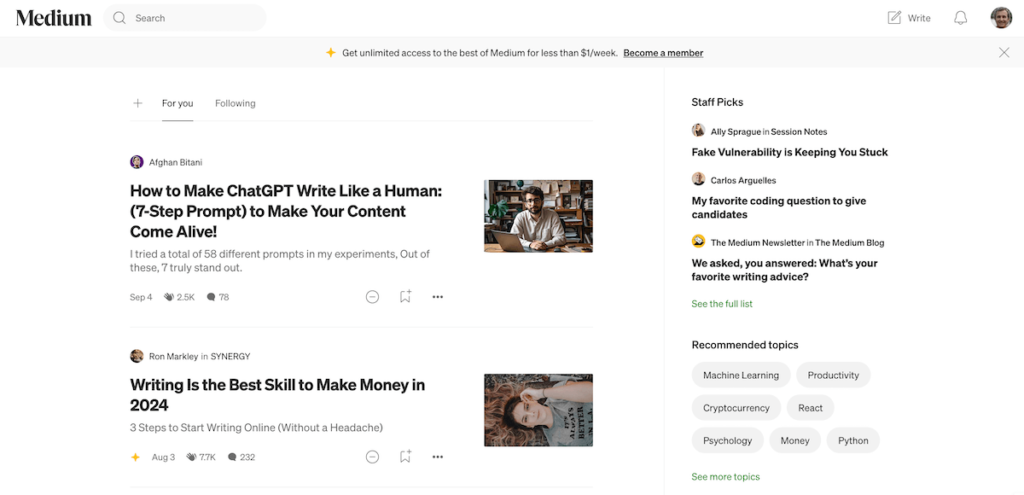Viewport: 1024px width, 495px height.
Task: Bookmark the ChatGPT article
Action: pos(405,297)
